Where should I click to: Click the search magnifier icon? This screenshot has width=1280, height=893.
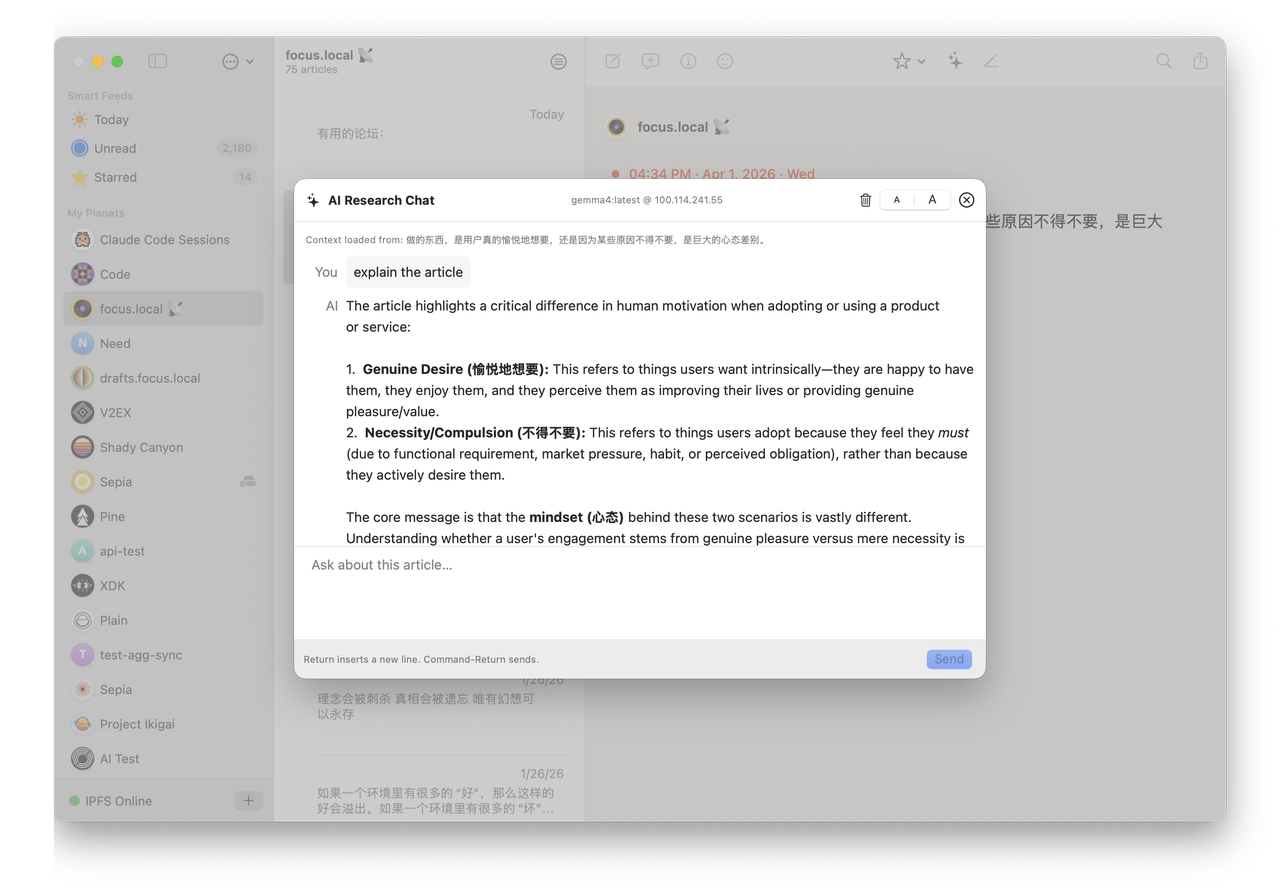tap(1164, 61)
